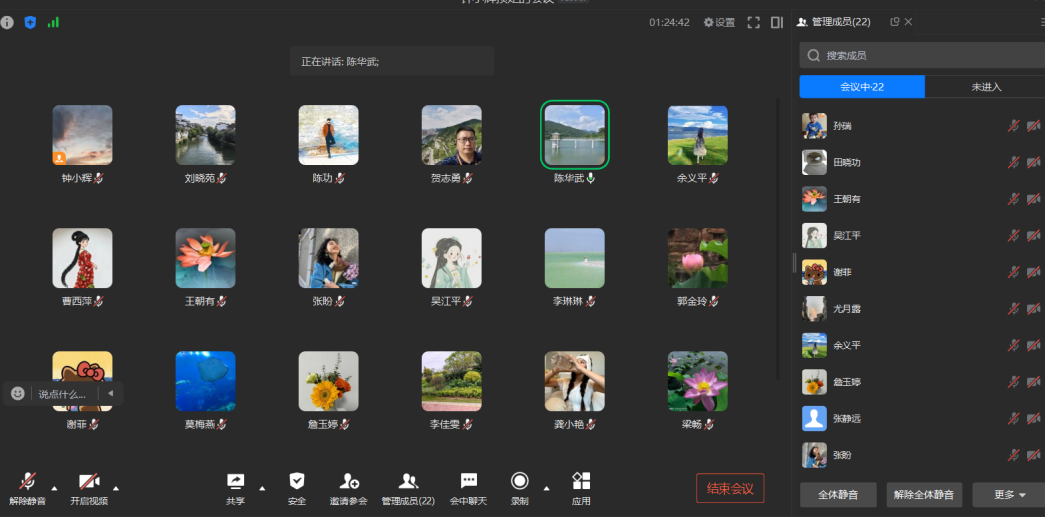Open 会中聊天 chat icon
Viewport: 1045px width, 517px height.
(469, 481)
